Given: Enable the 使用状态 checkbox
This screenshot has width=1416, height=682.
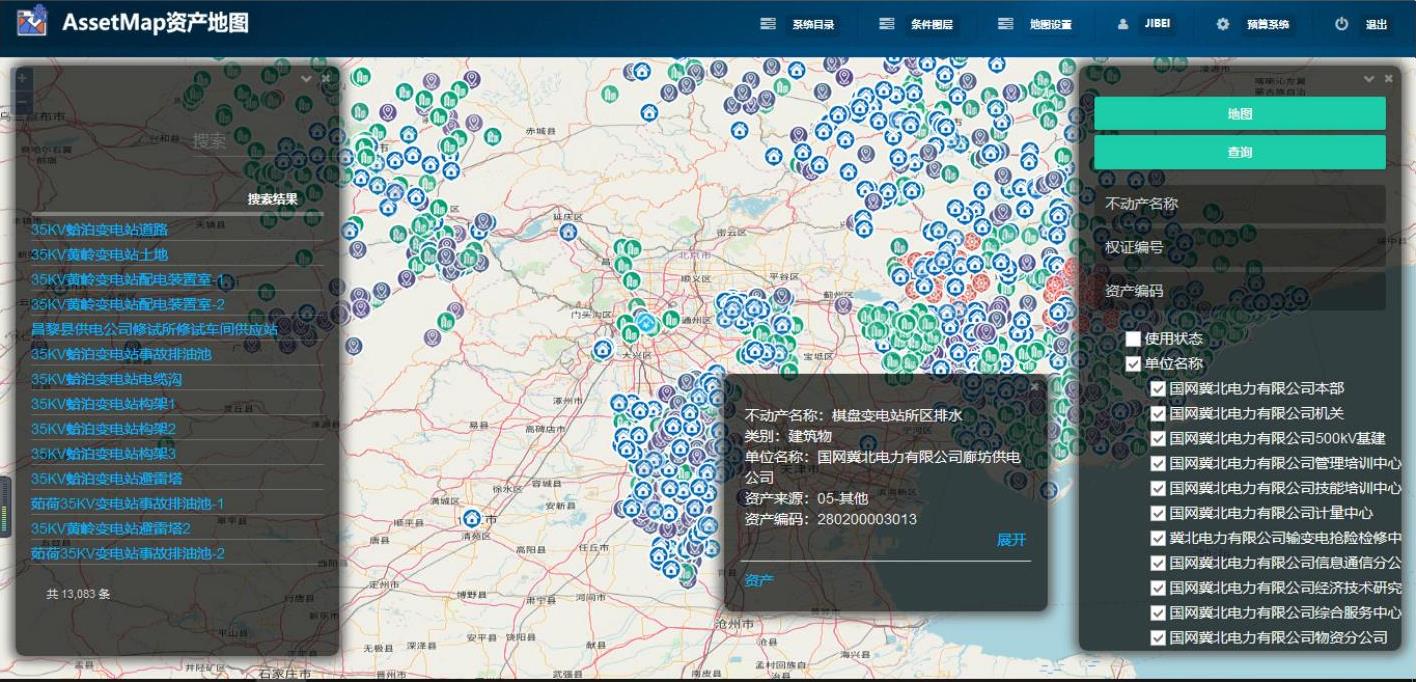Looking at the screenshot, I should [x=1133, y=339].
